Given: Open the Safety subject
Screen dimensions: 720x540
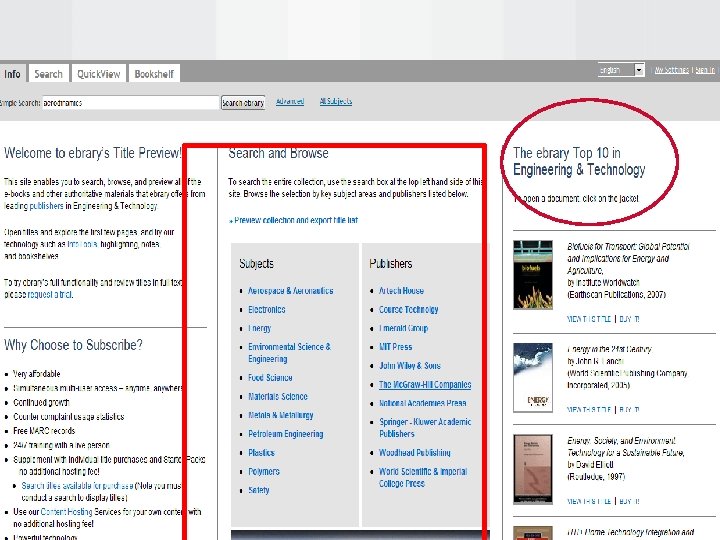Looking at the screenshot, I should (x=259, y=490).
